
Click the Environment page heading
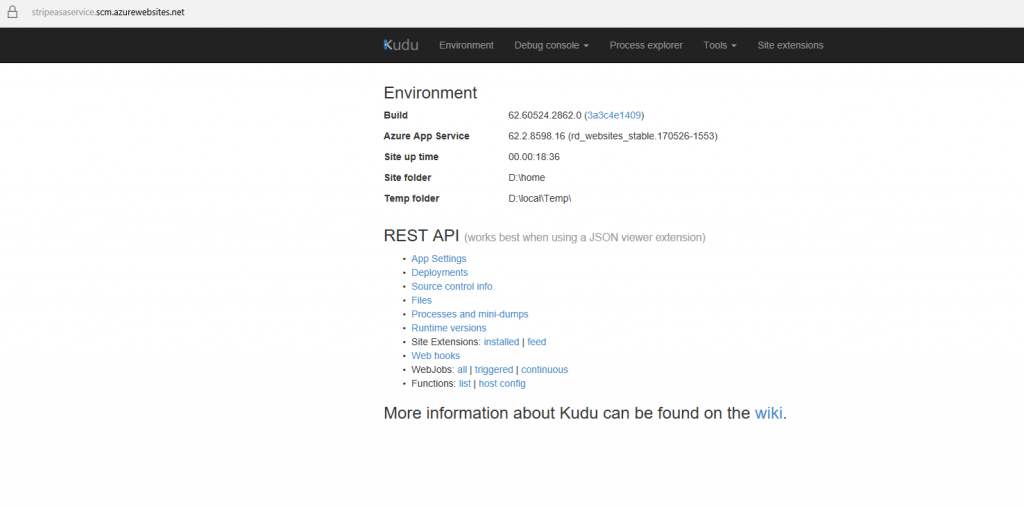[x=430, y=93]
